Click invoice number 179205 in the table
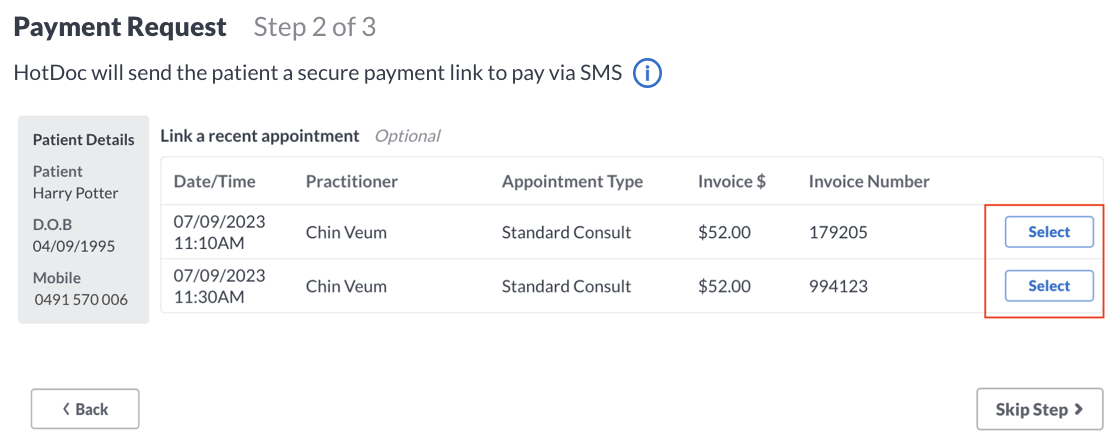1115x434 pixels. point(838,232)
